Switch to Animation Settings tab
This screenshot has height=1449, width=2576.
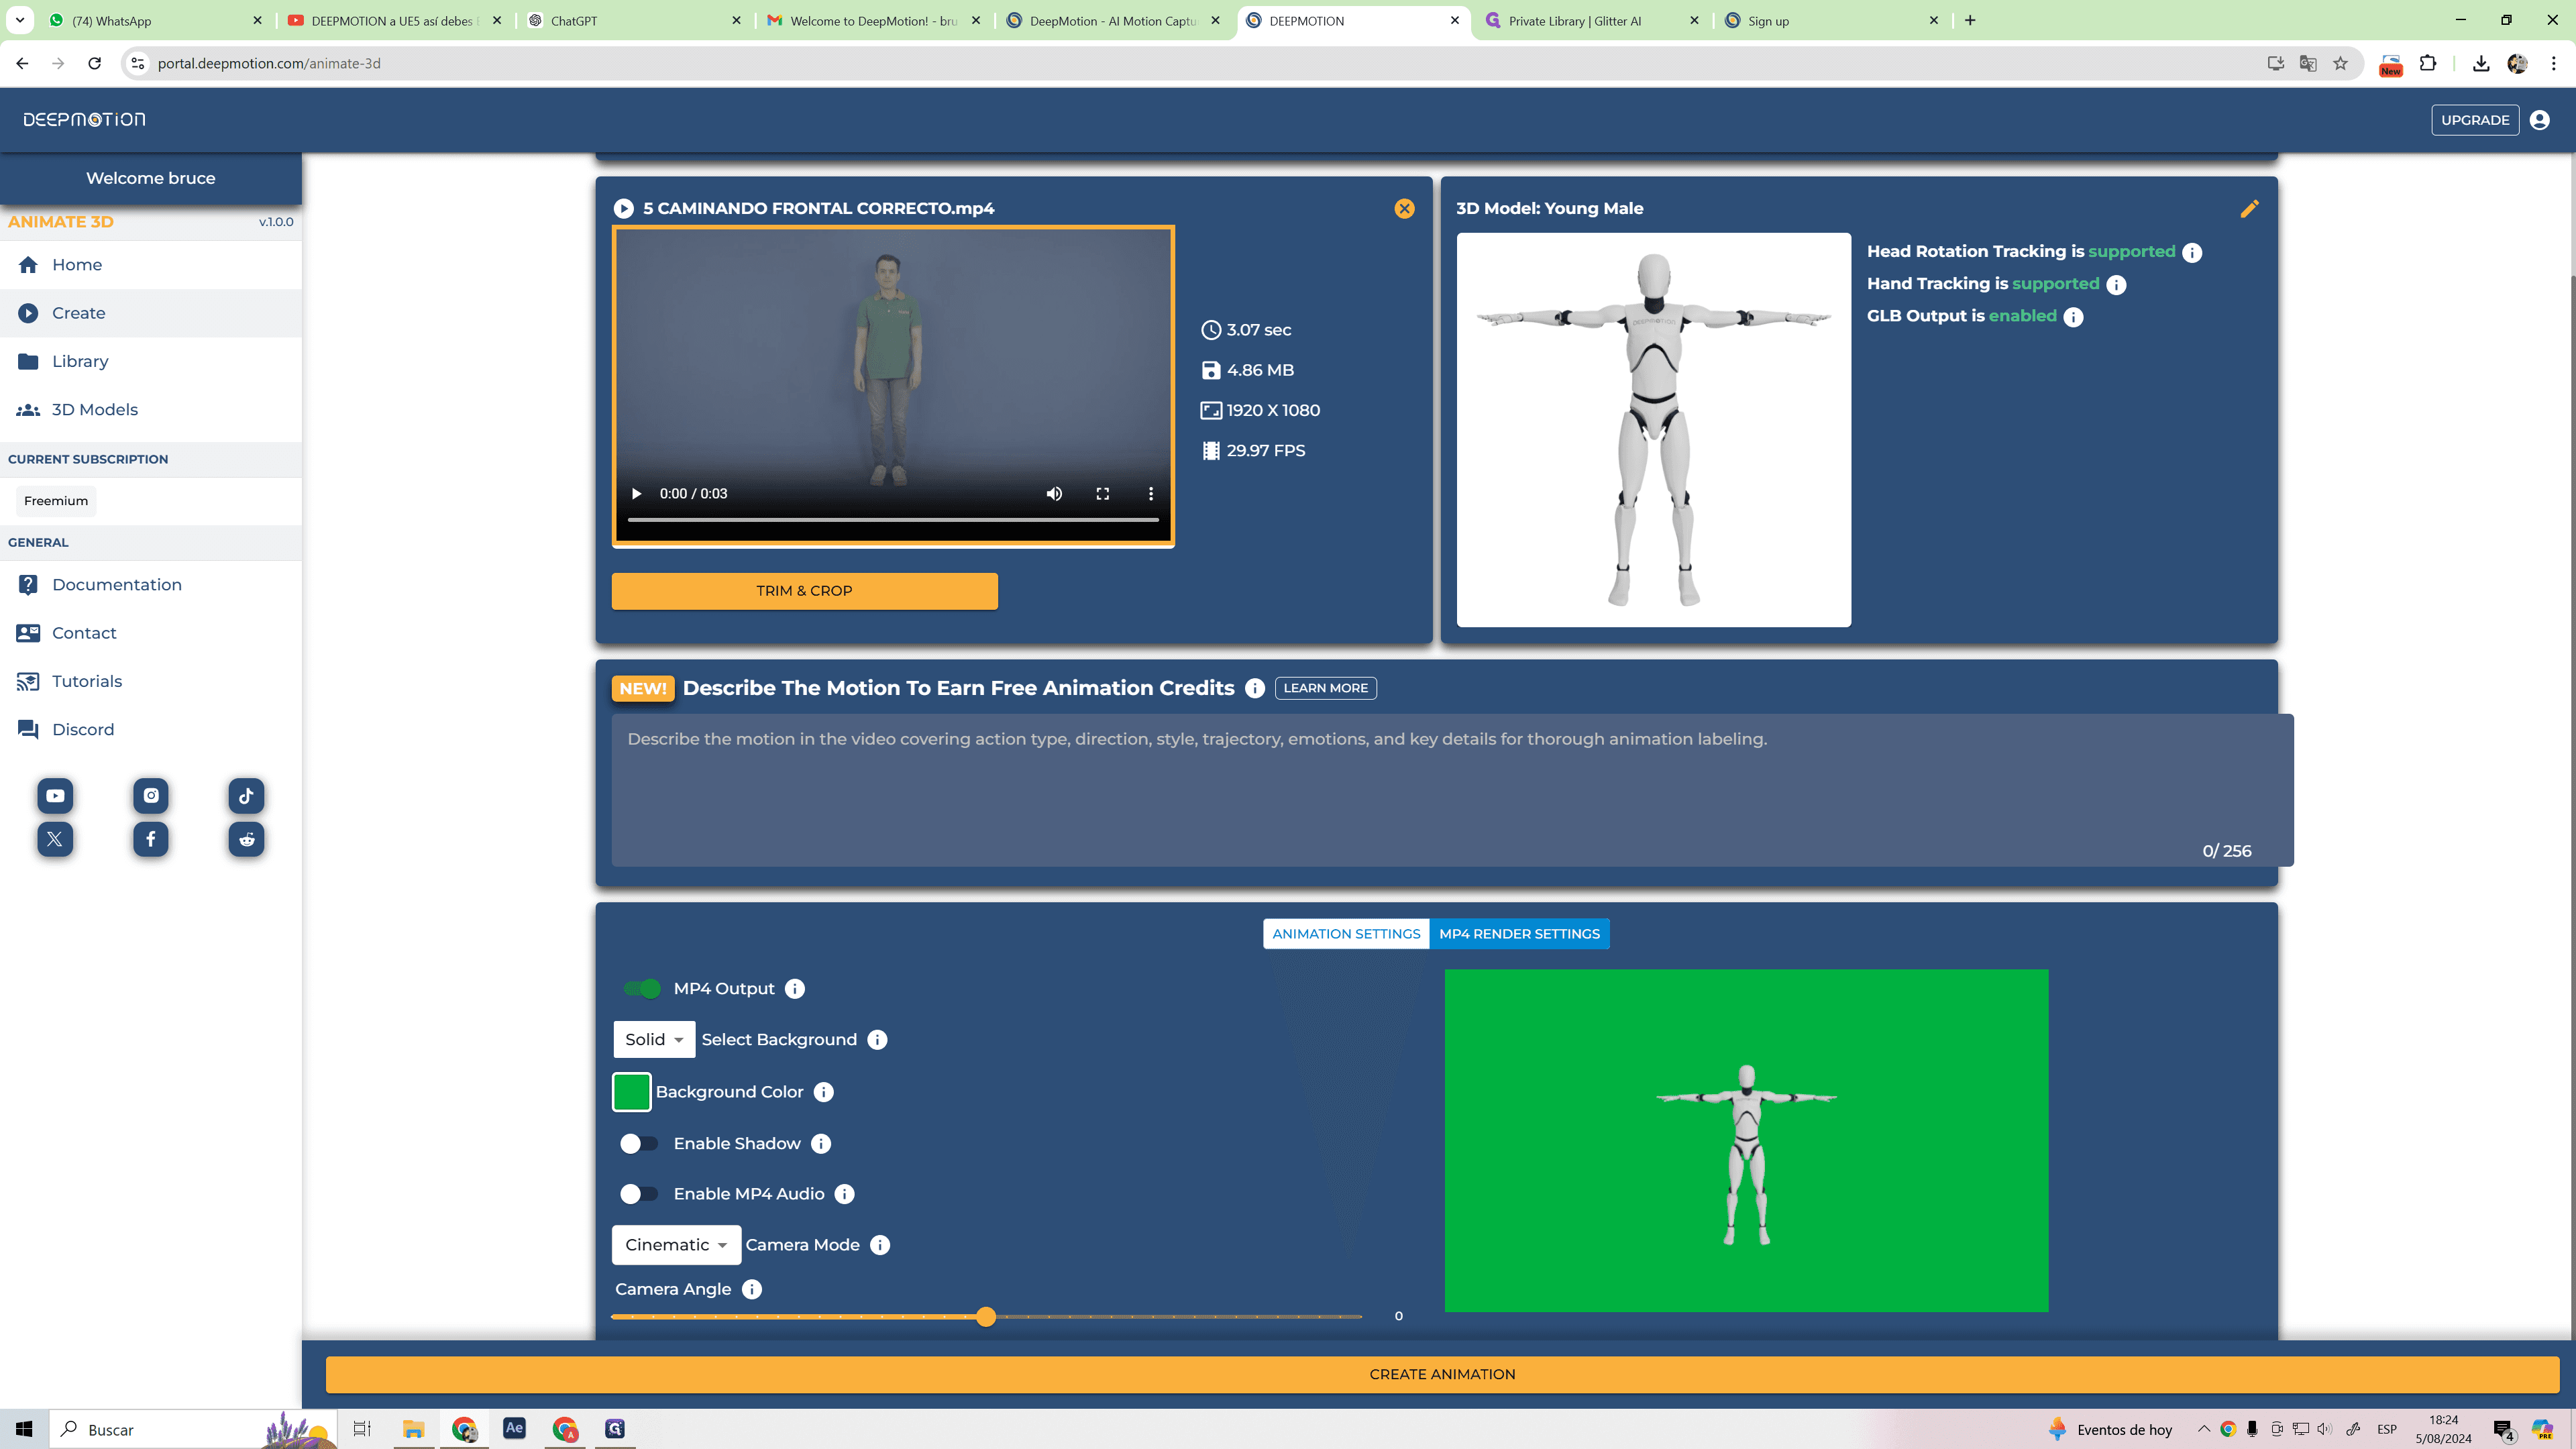coord(1346,934)
